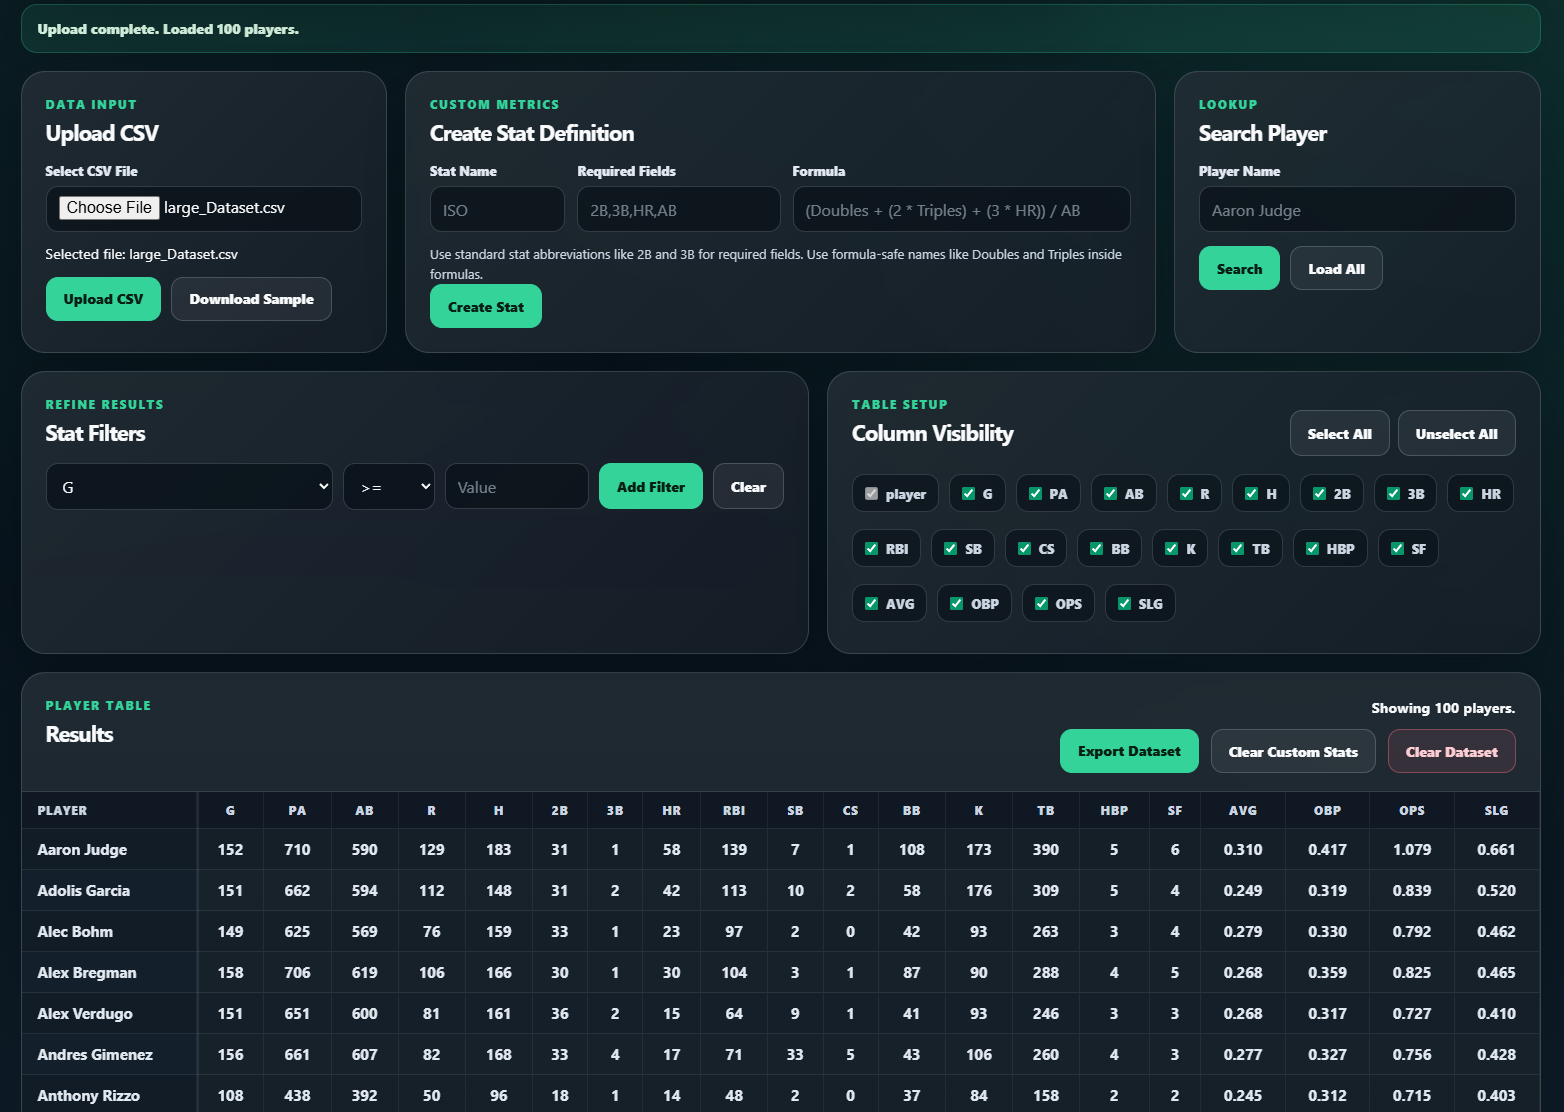Screen dimensions: 1564x1112
Task: Click Download Sample button
Action: 251,299
